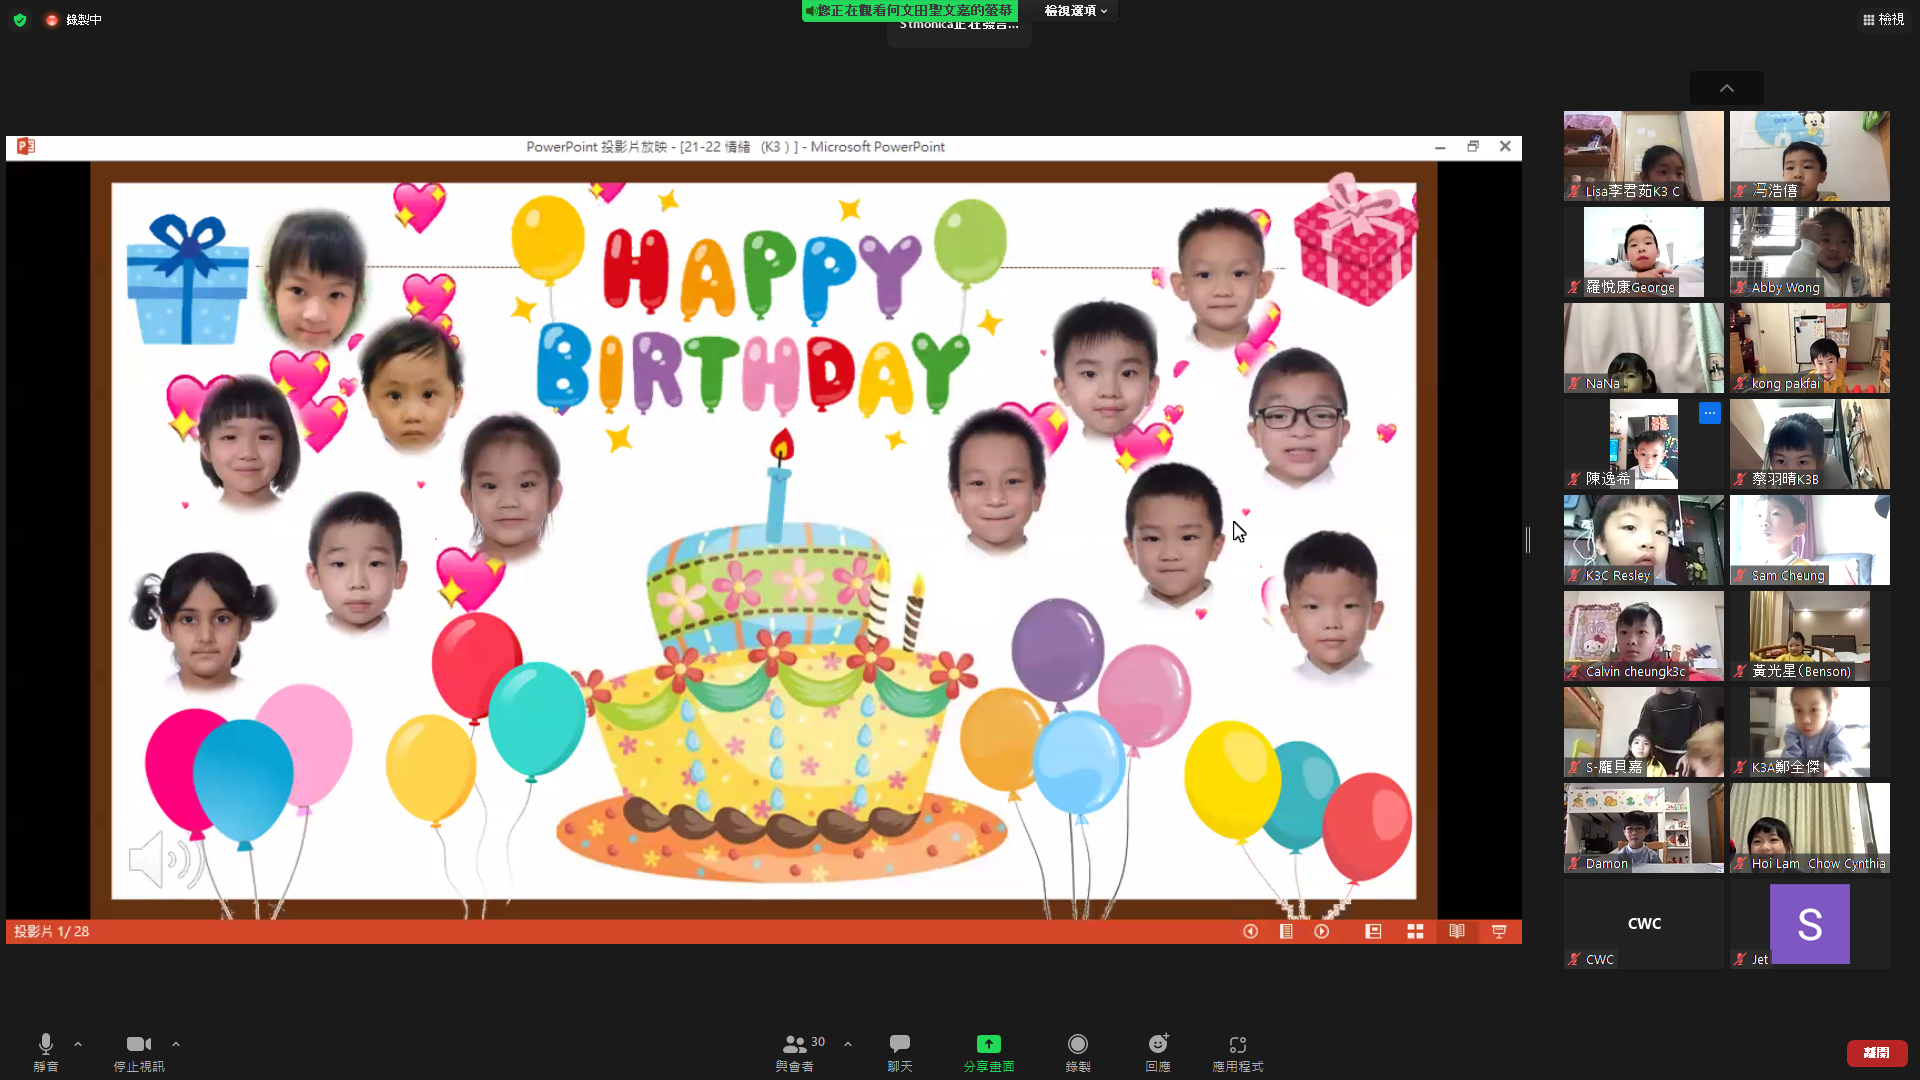Click the muted mic icon on Damon tile
Screen dimensions: 1920x1080
(x=1574, y=863)
